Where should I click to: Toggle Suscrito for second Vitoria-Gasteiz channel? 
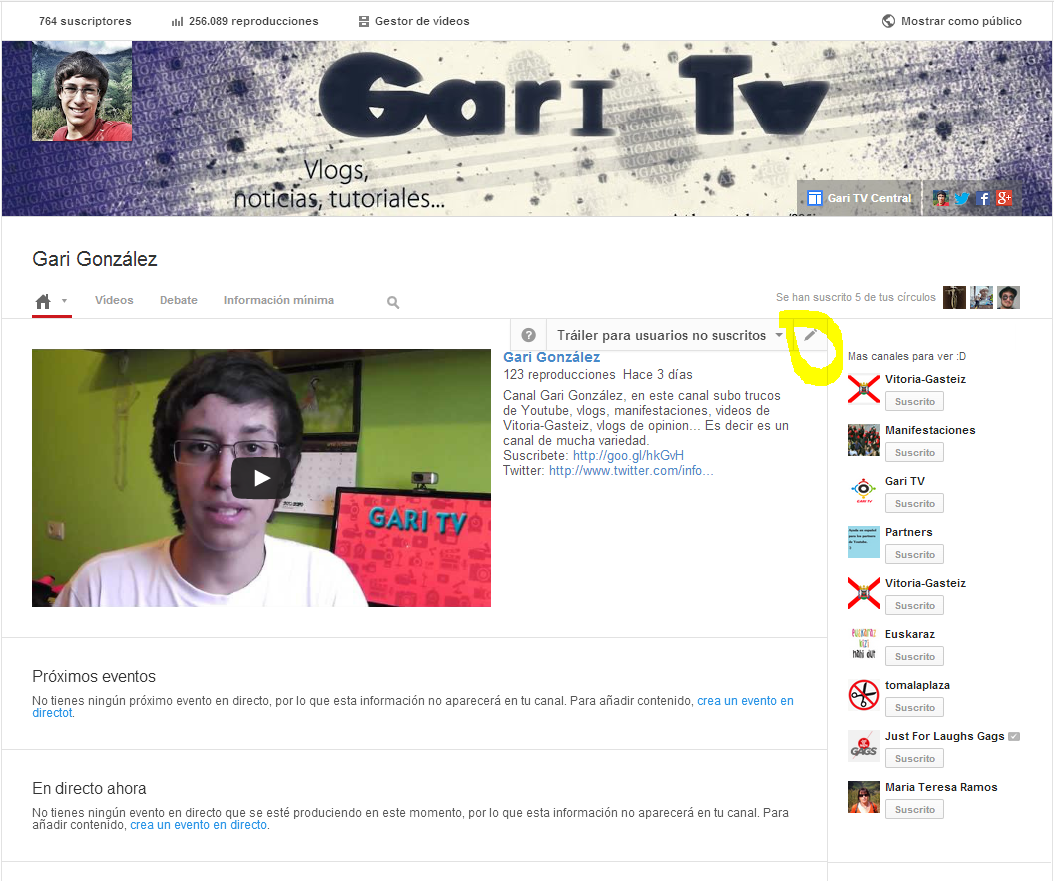click(915, 605)
